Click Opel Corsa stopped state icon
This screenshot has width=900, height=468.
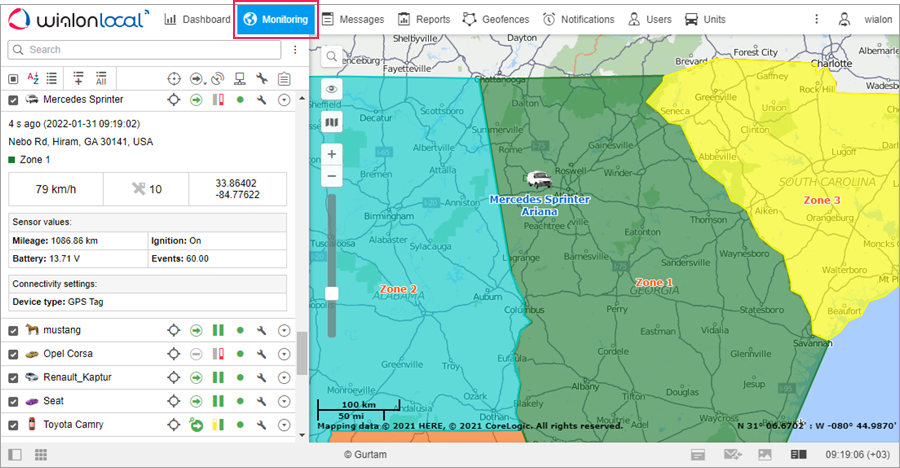point(196,354)
